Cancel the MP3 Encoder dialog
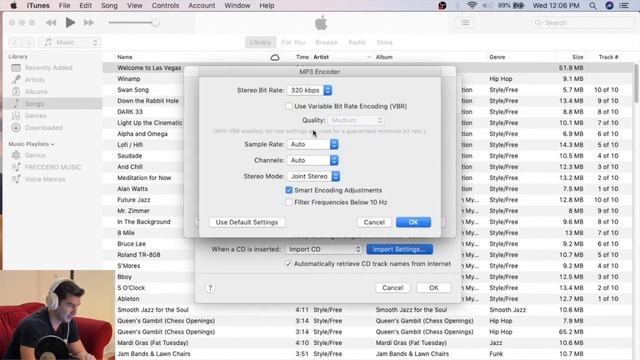 coord(374,222)
